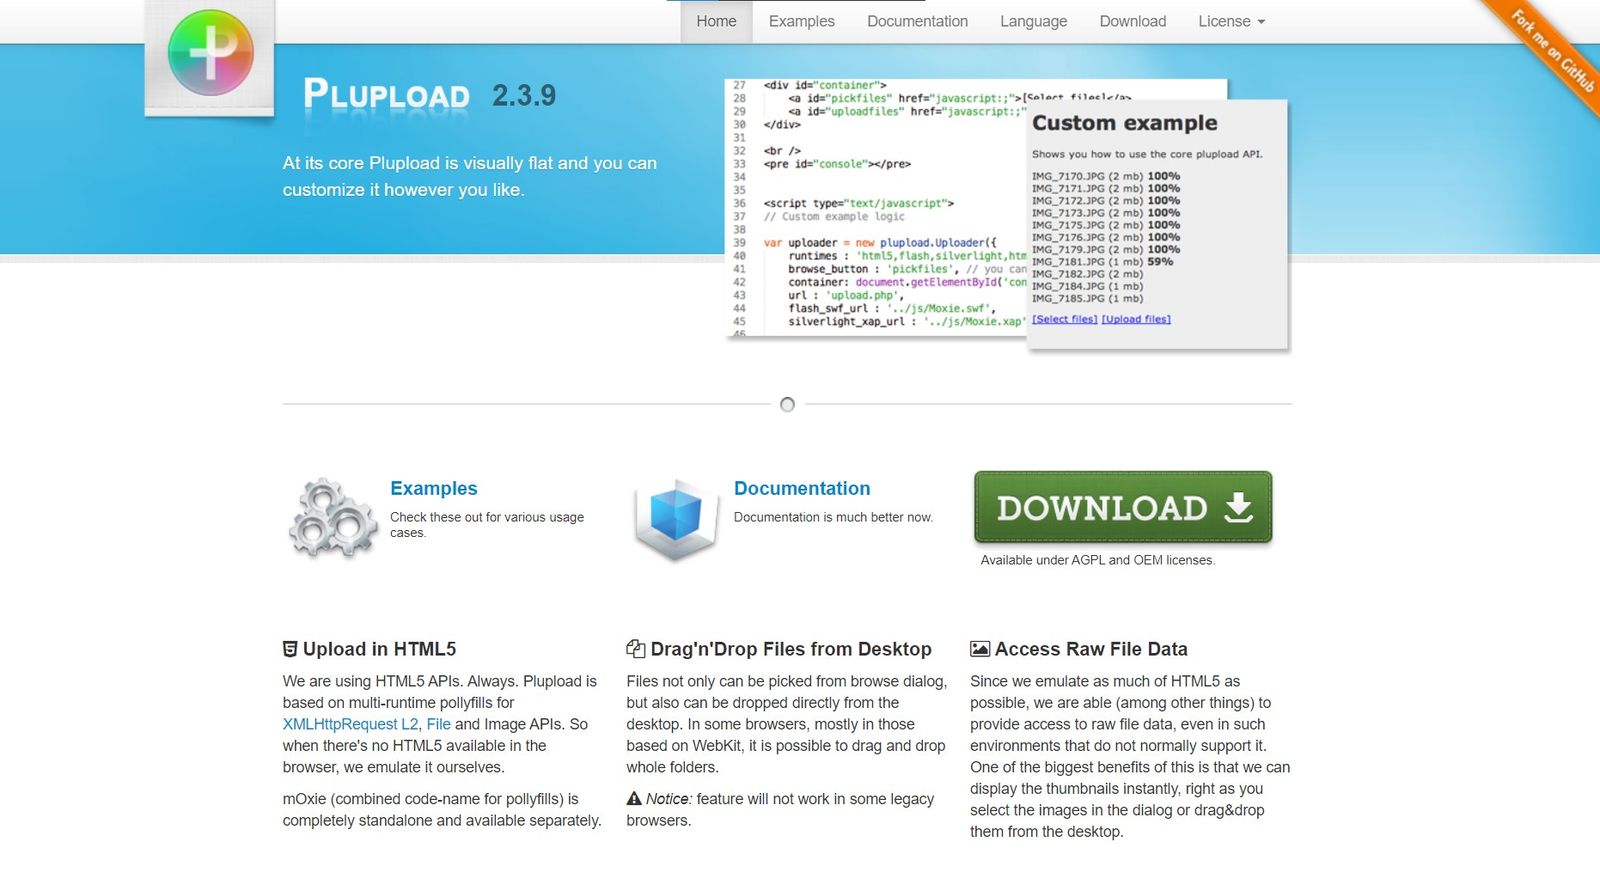Image resolution: width=1600 pixels, height=872 pixels.
Task: Click the PLUPLOAD title text
Action: click(x=387, y=95)
